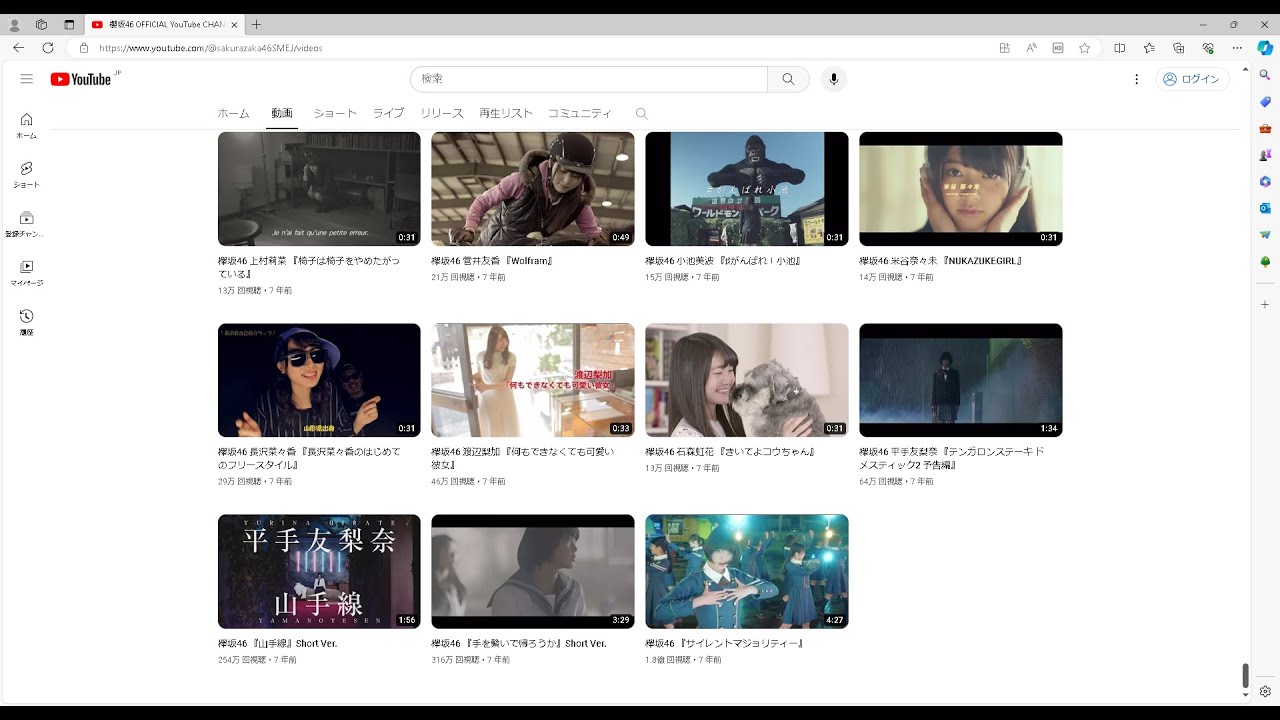
Task: Switch to the ショート channel tab
Action: pos(335,114)
